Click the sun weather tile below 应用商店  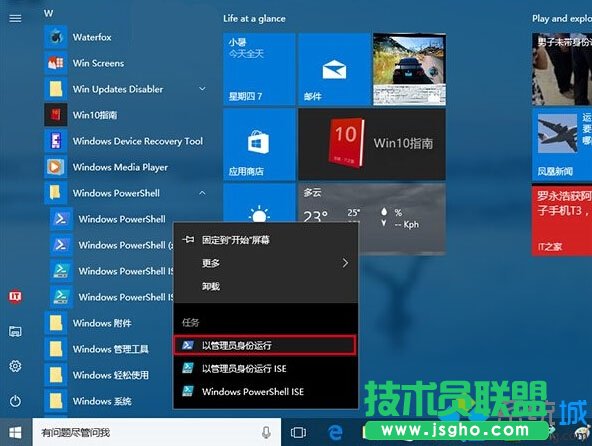click(259, 203)
